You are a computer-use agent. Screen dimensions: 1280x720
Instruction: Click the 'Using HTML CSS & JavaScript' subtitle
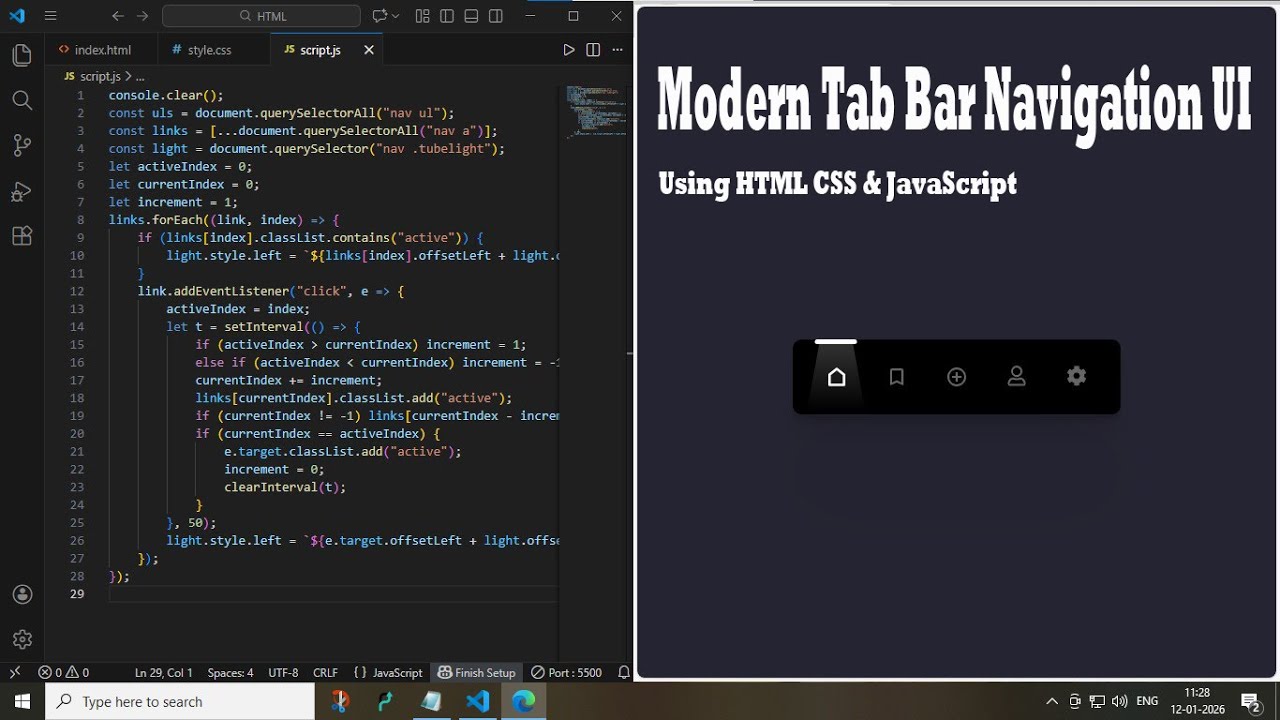click(837, 184)
